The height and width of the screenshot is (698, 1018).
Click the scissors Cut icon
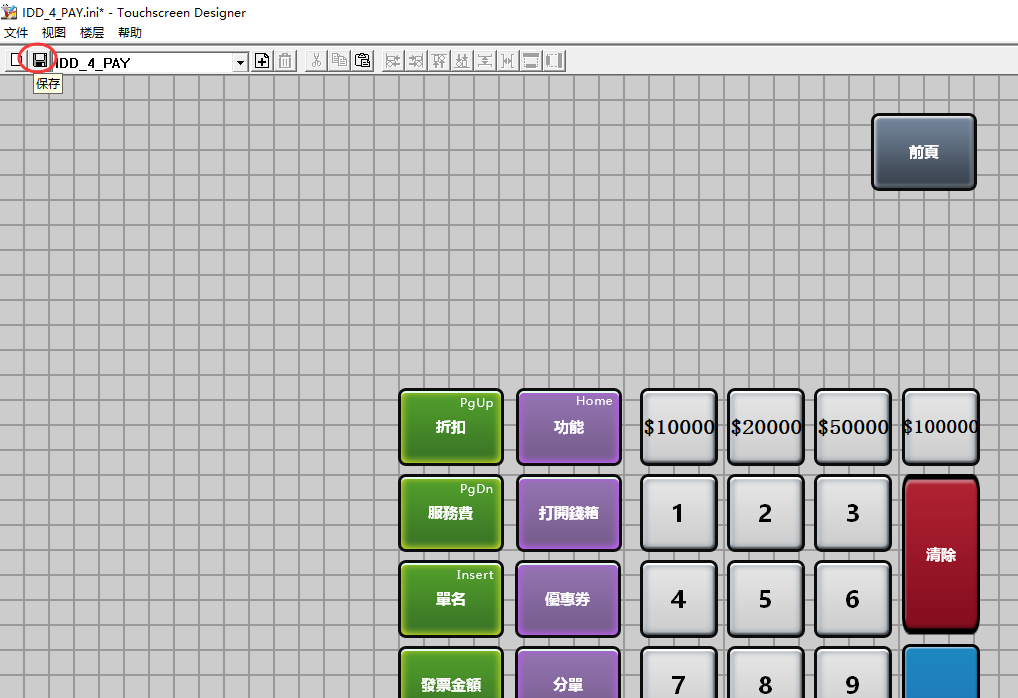tap(316, 61)
